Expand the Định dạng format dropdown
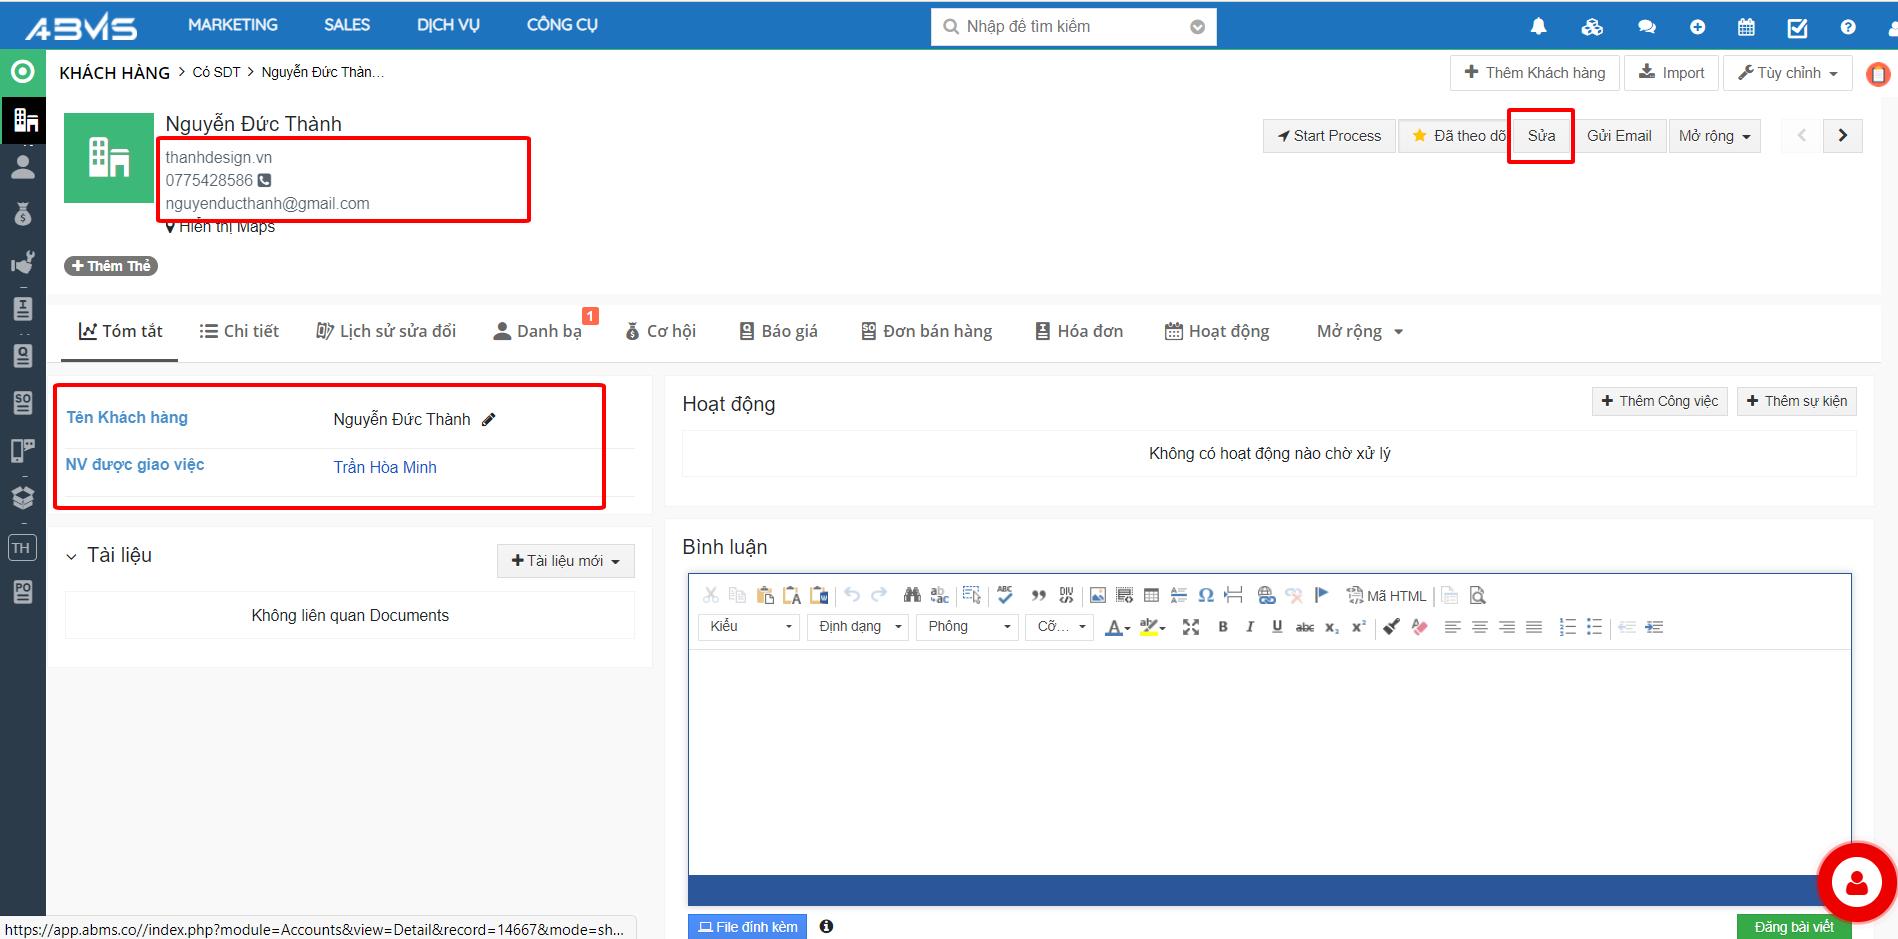The image size is (1898, 939). 857,627
